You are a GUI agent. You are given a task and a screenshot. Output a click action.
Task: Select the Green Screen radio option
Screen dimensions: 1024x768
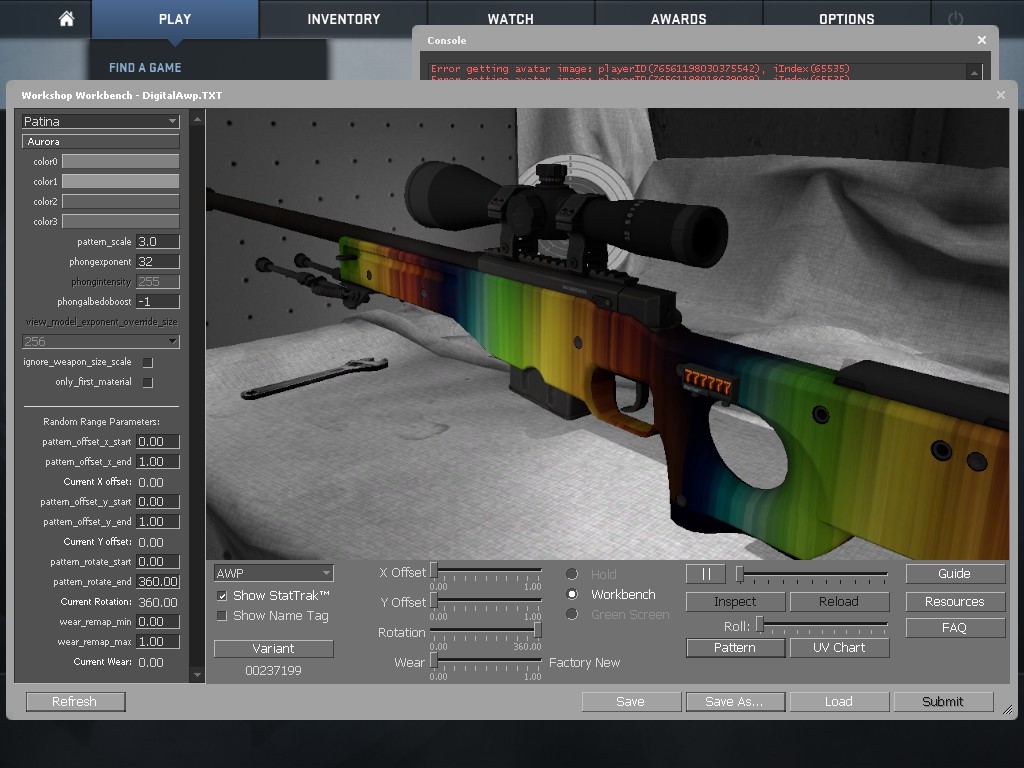coord(572,615)
